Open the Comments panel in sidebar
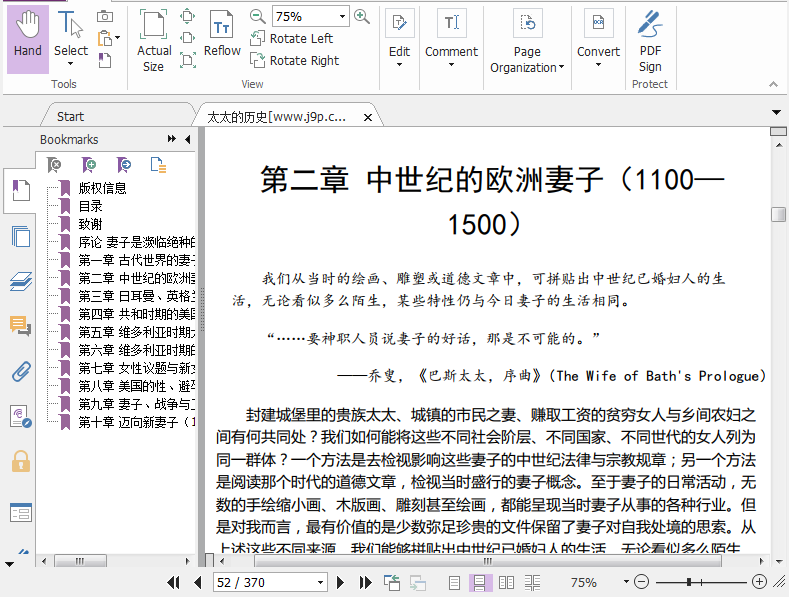Viewport: 789px width, 597px height. click(x=20, y=326)
